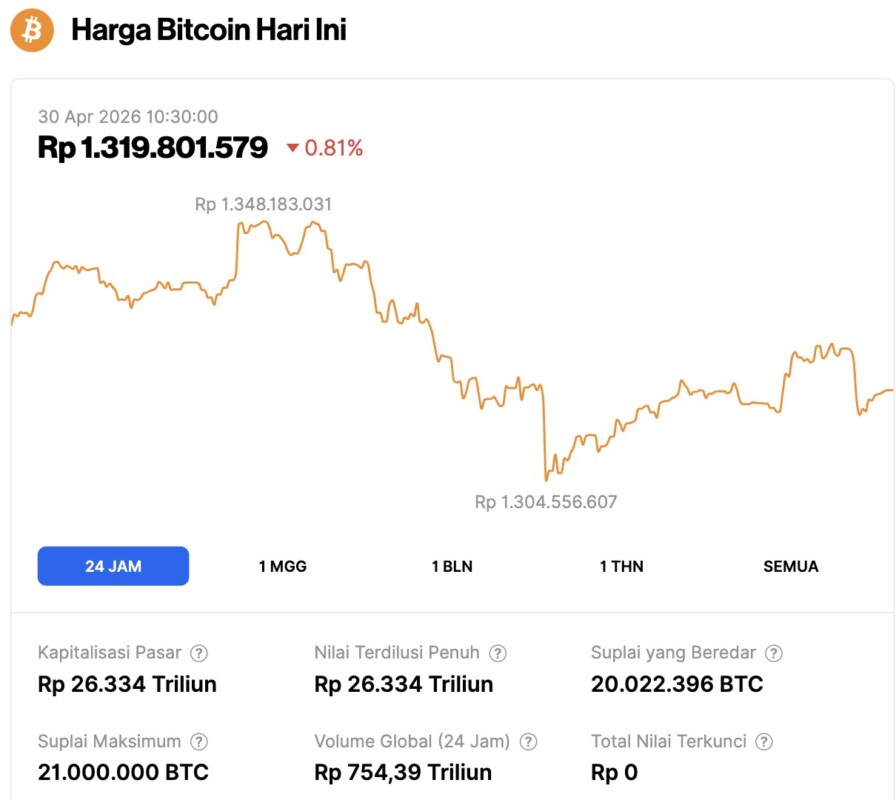The height and width of the screenshot is (800, 896).
Task: Click the high label Rp 1.348.183.031
Action: click(263, 204)
